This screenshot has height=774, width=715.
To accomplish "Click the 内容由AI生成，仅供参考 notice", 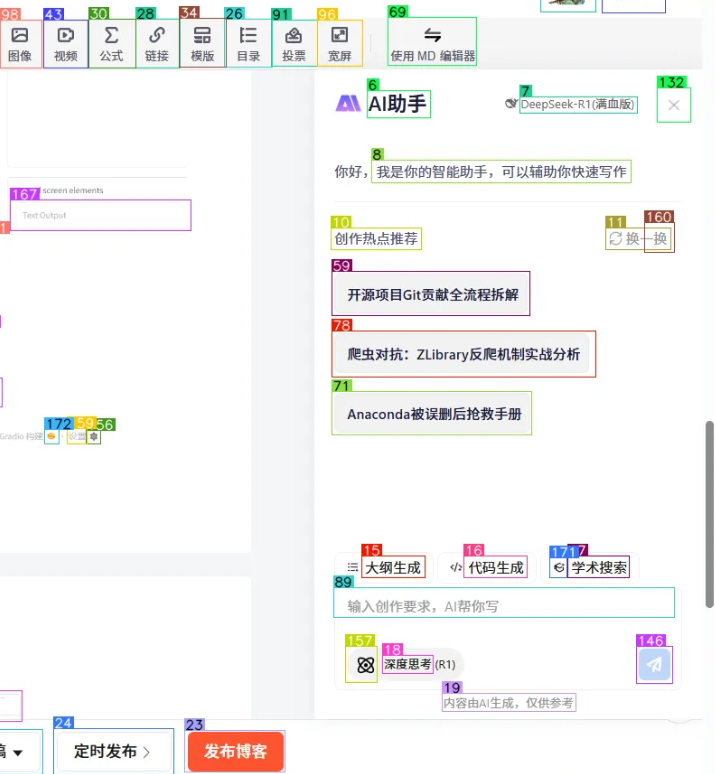I will pos(509,702).
